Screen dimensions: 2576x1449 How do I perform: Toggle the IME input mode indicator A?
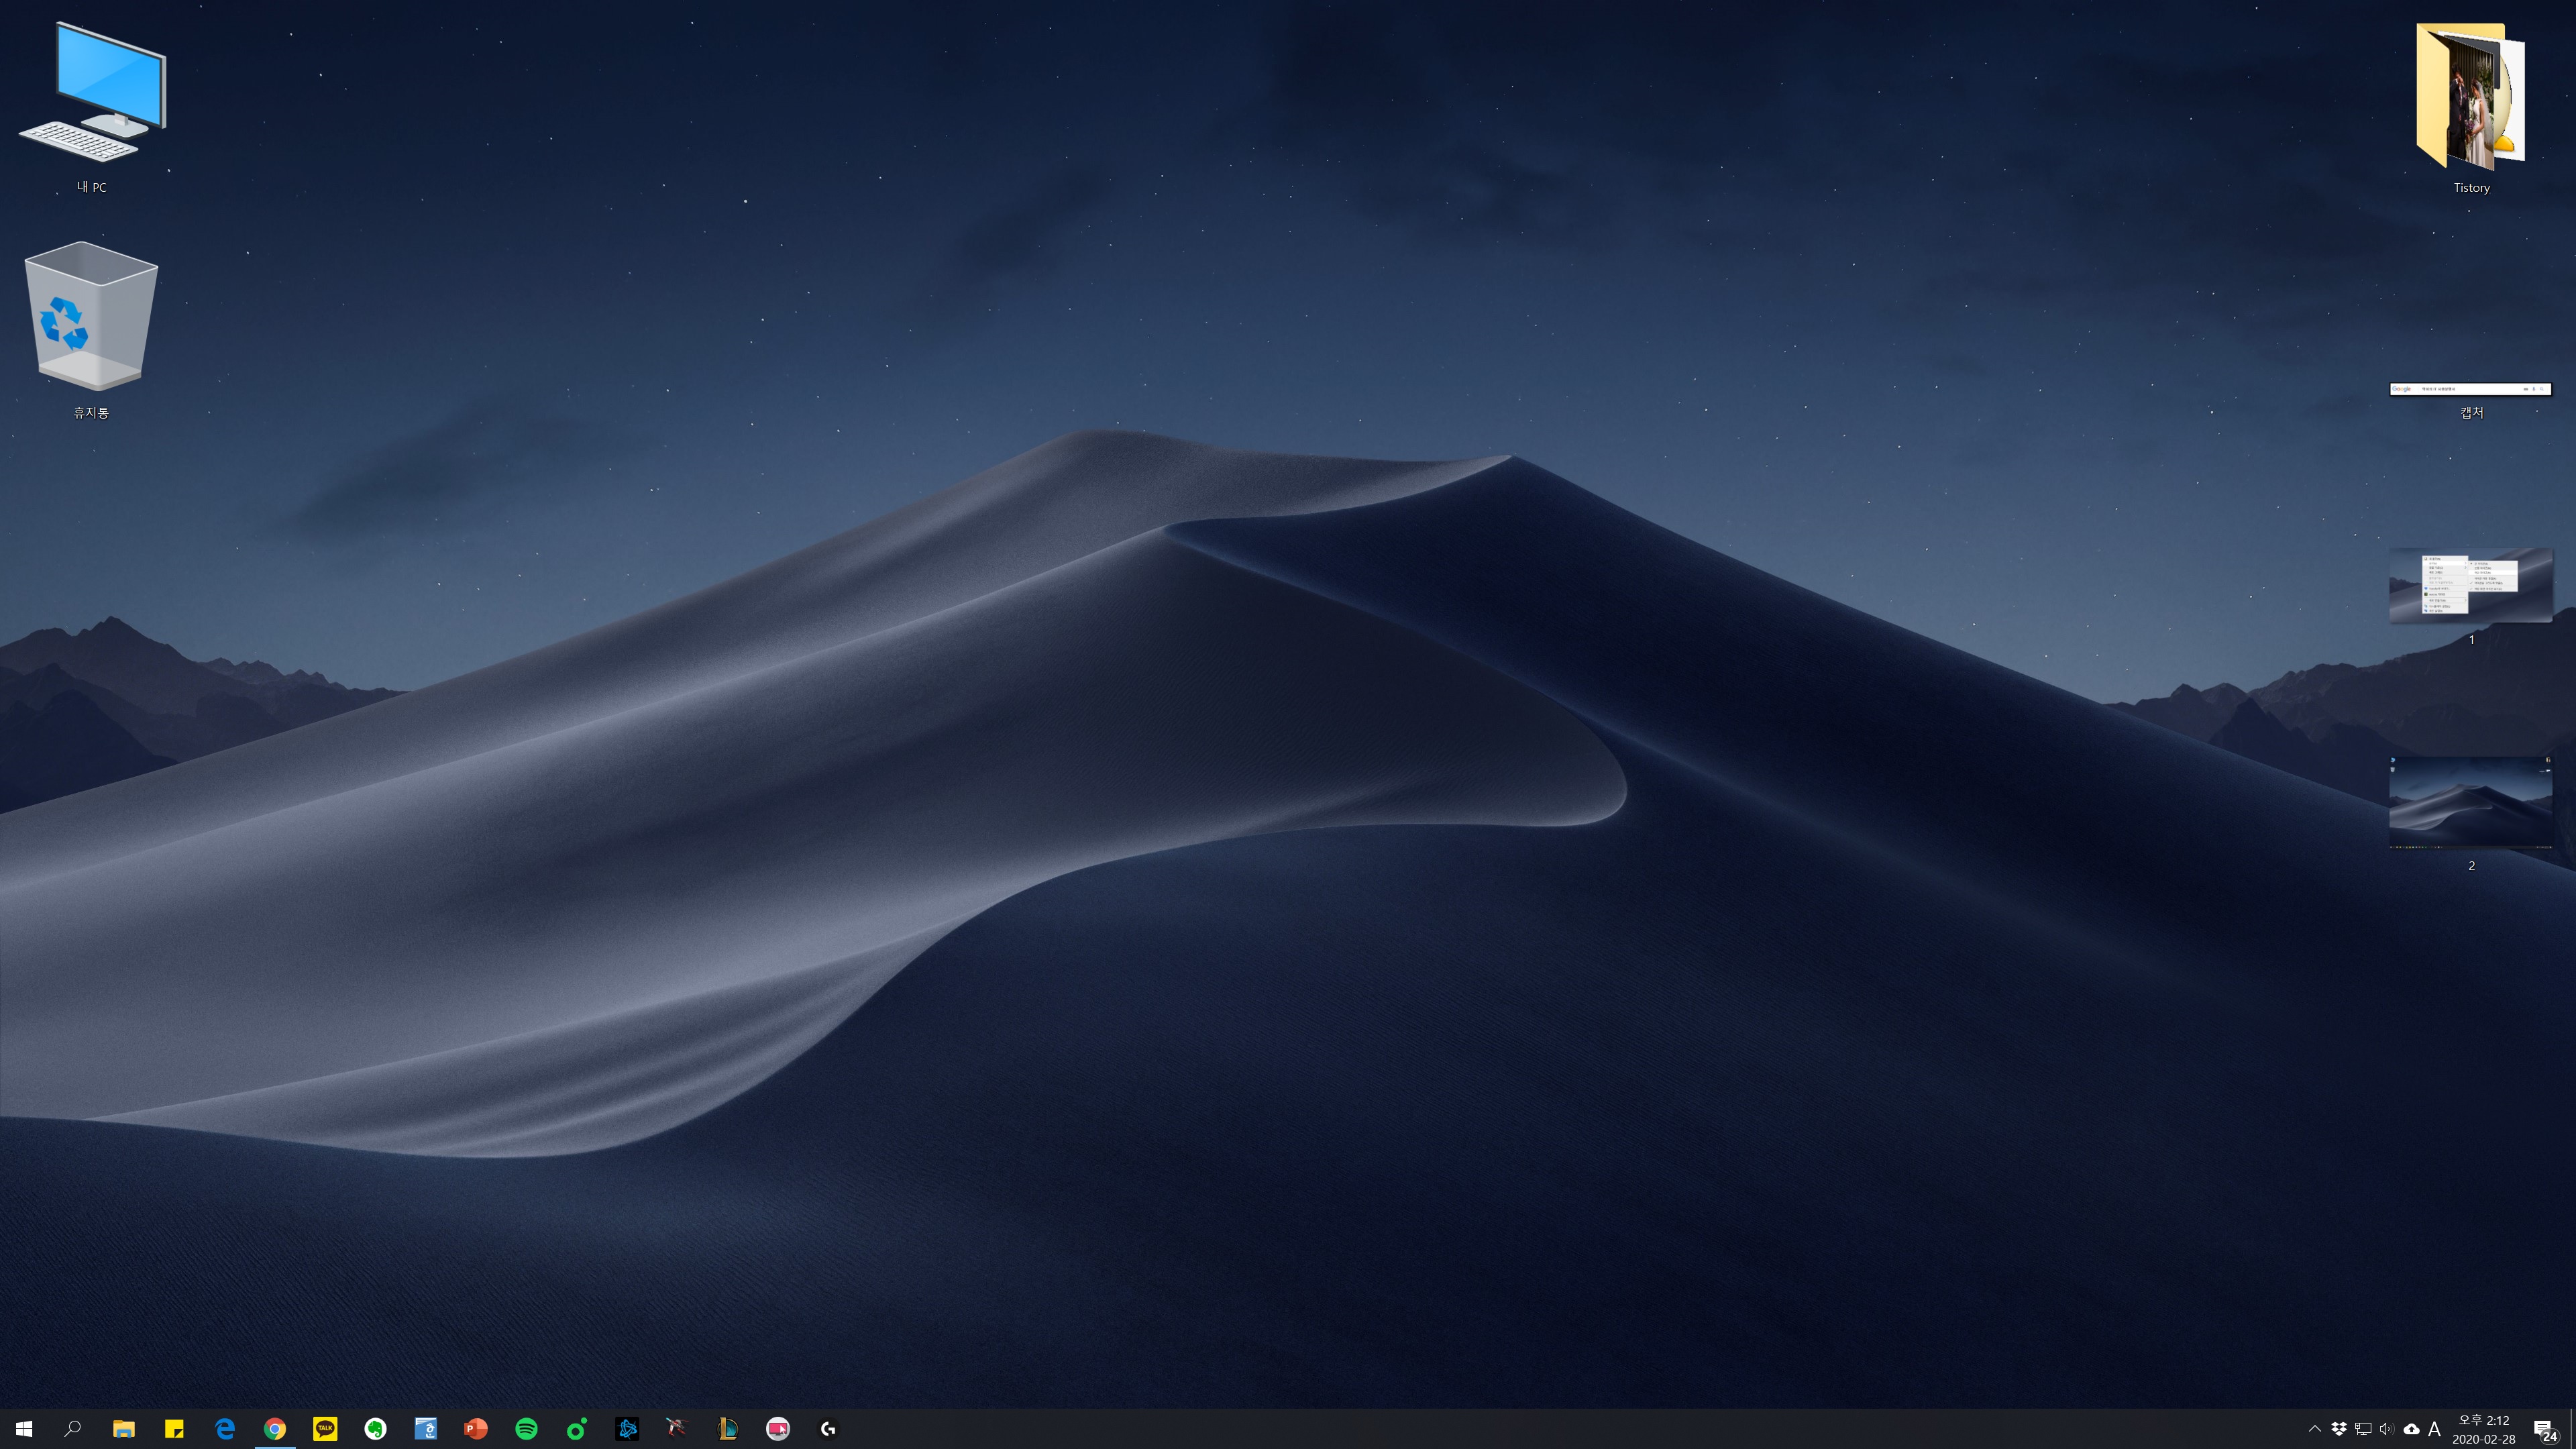point(2434,1428)
